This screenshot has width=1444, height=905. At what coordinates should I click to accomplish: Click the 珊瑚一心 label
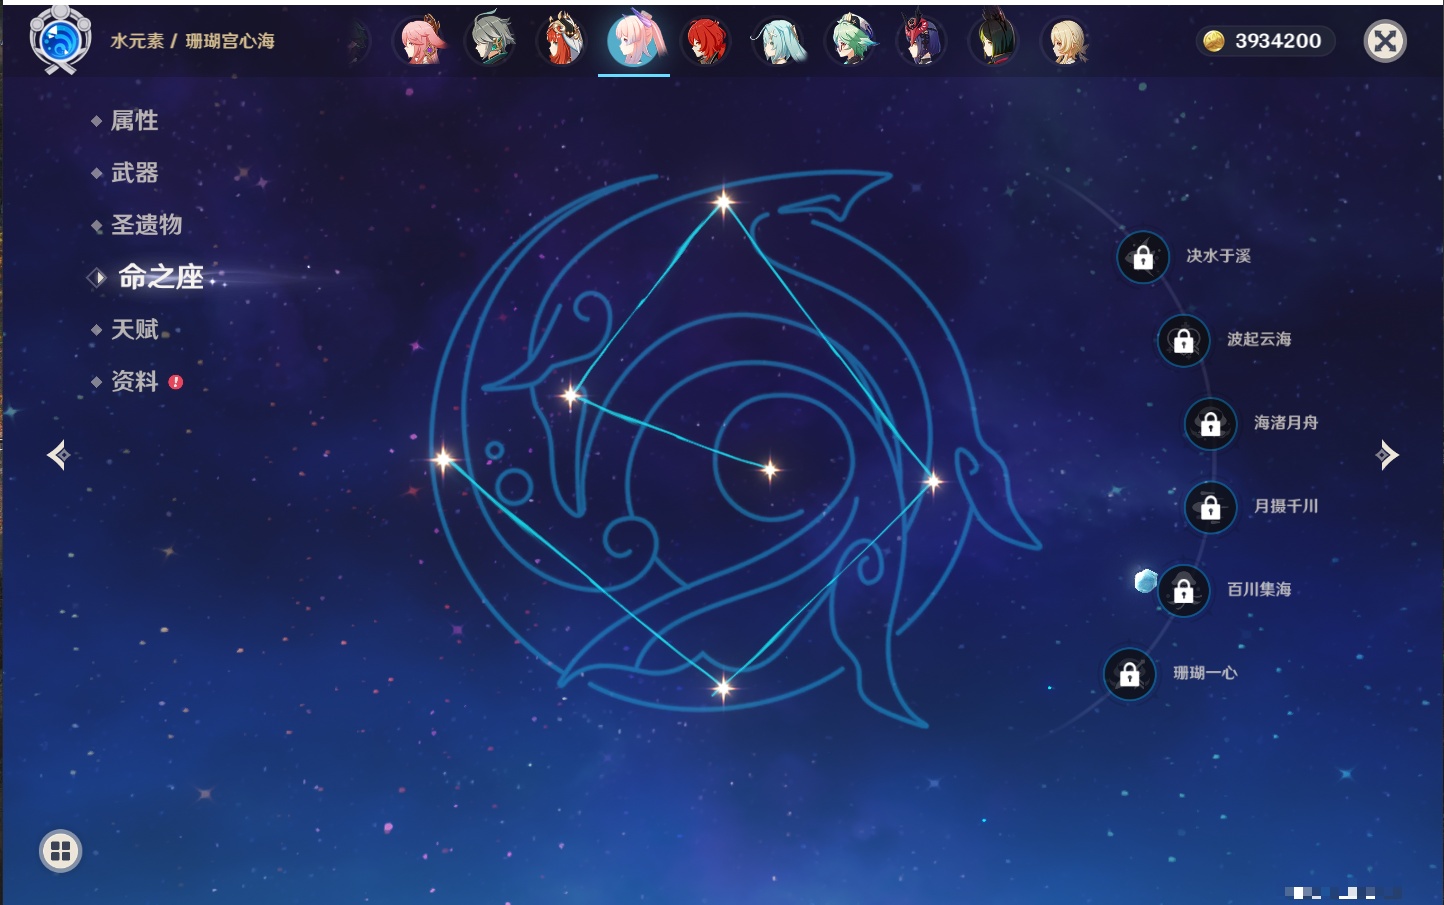(1205, 673)
